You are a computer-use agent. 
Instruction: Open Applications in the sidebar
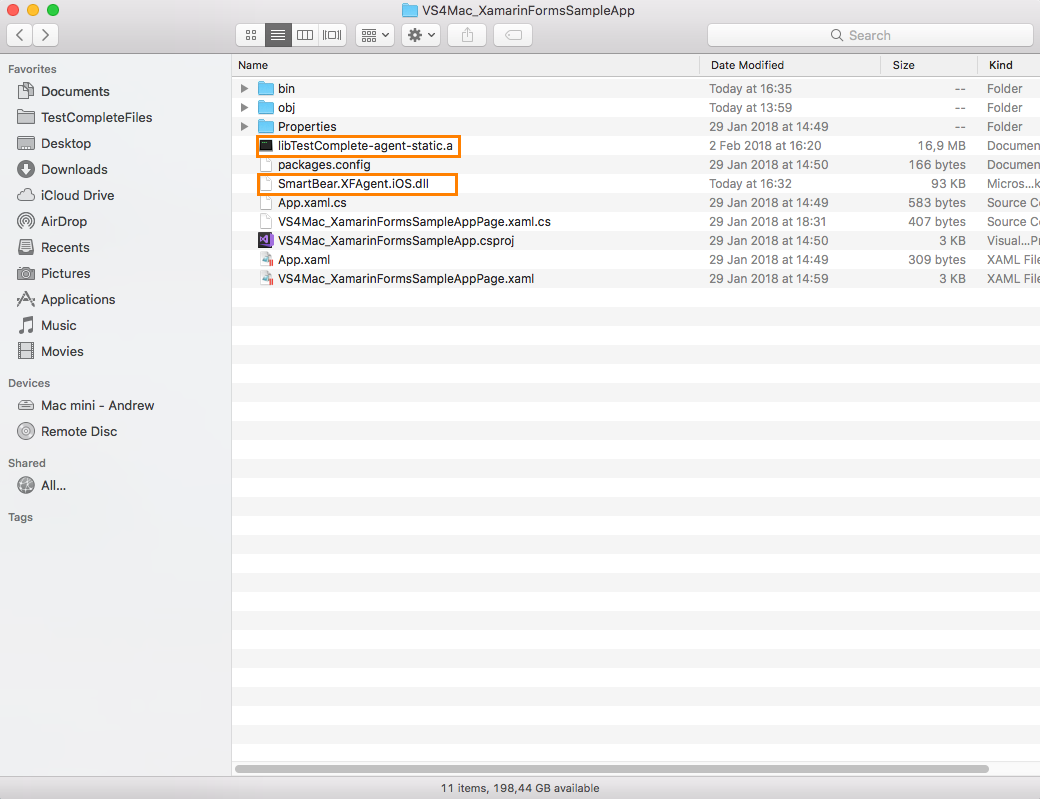pyautogui.click(x=76, y=299)
